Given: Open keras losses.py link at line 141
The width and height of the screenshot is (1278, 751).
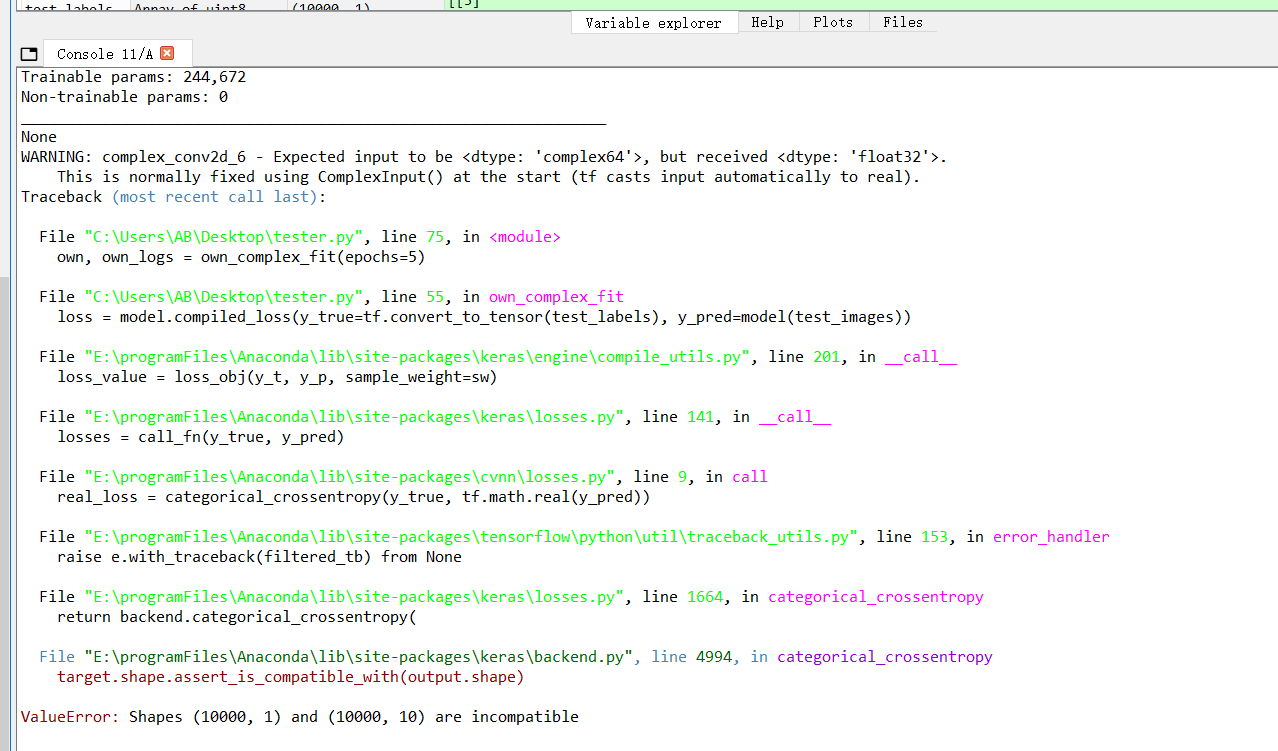Looking at the screenshot, I should pos(355,417).
